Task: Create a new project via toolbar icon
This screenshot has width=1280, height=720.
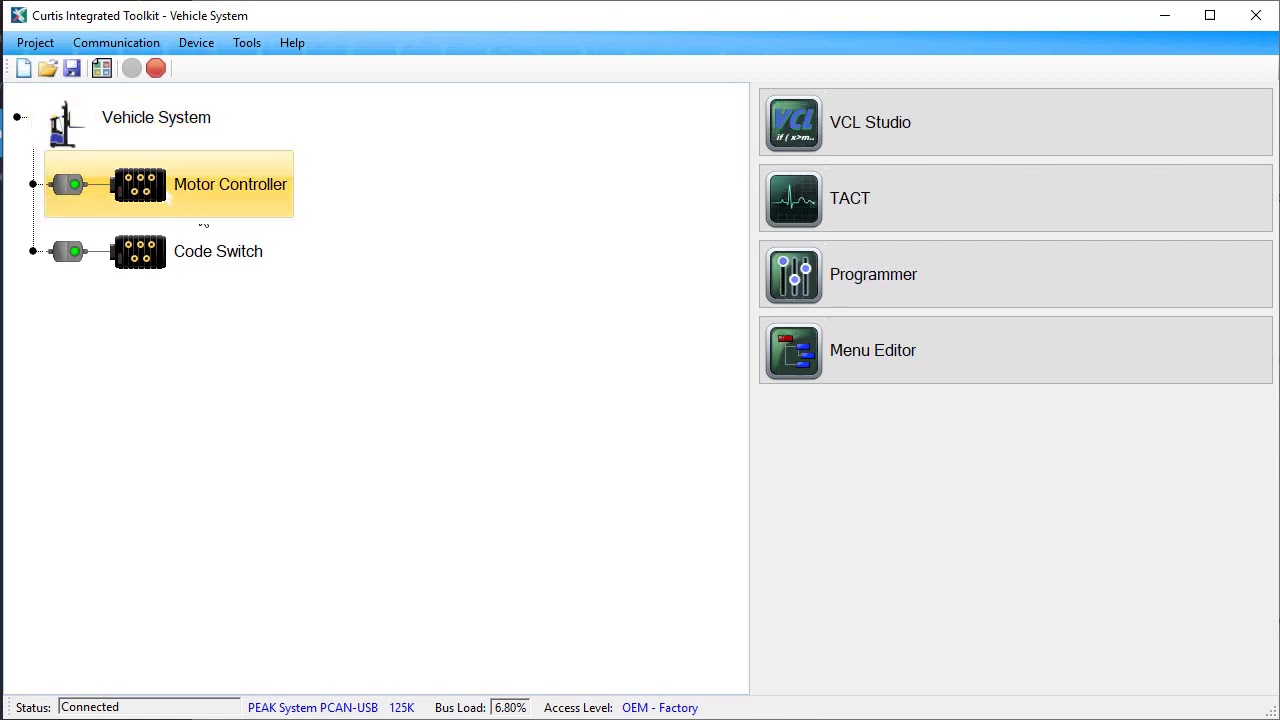Action: pos(24,68)
